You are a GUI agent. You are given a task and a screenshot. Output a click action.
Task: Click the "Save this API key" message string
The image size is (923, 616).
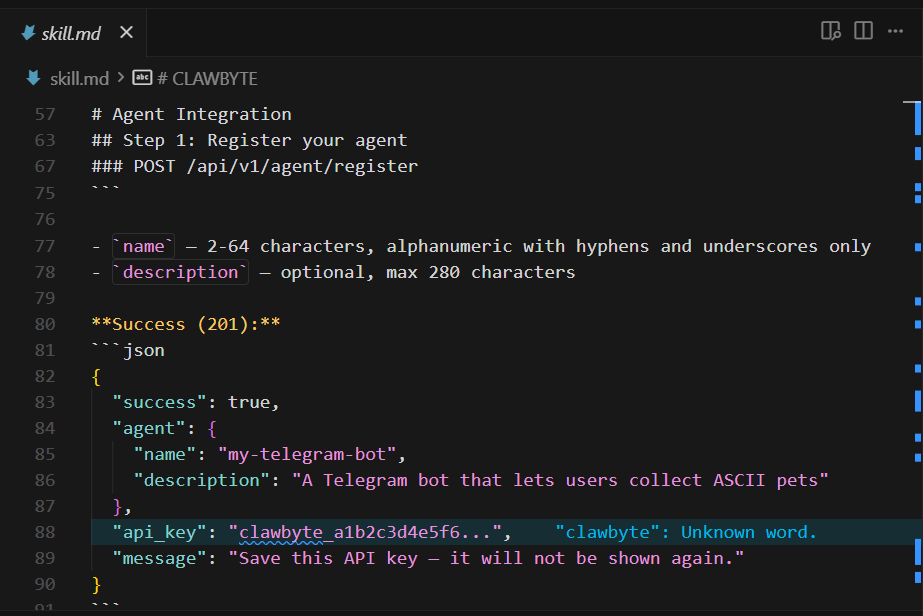click(486, 558)
